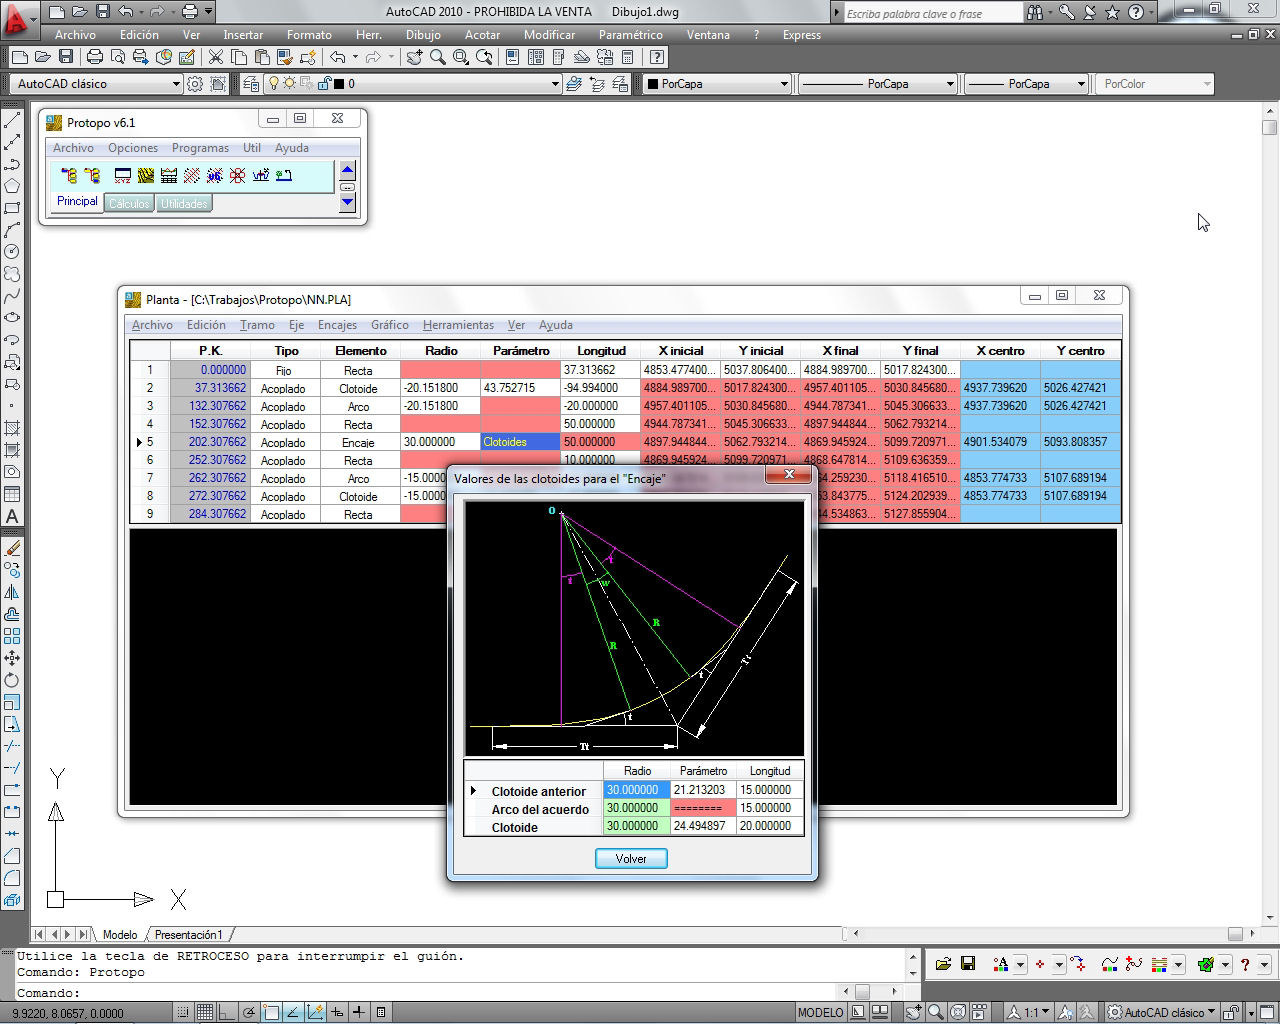Activate the Pan hand tool
Screen dimensions: 1280x1024
[415, 57]
